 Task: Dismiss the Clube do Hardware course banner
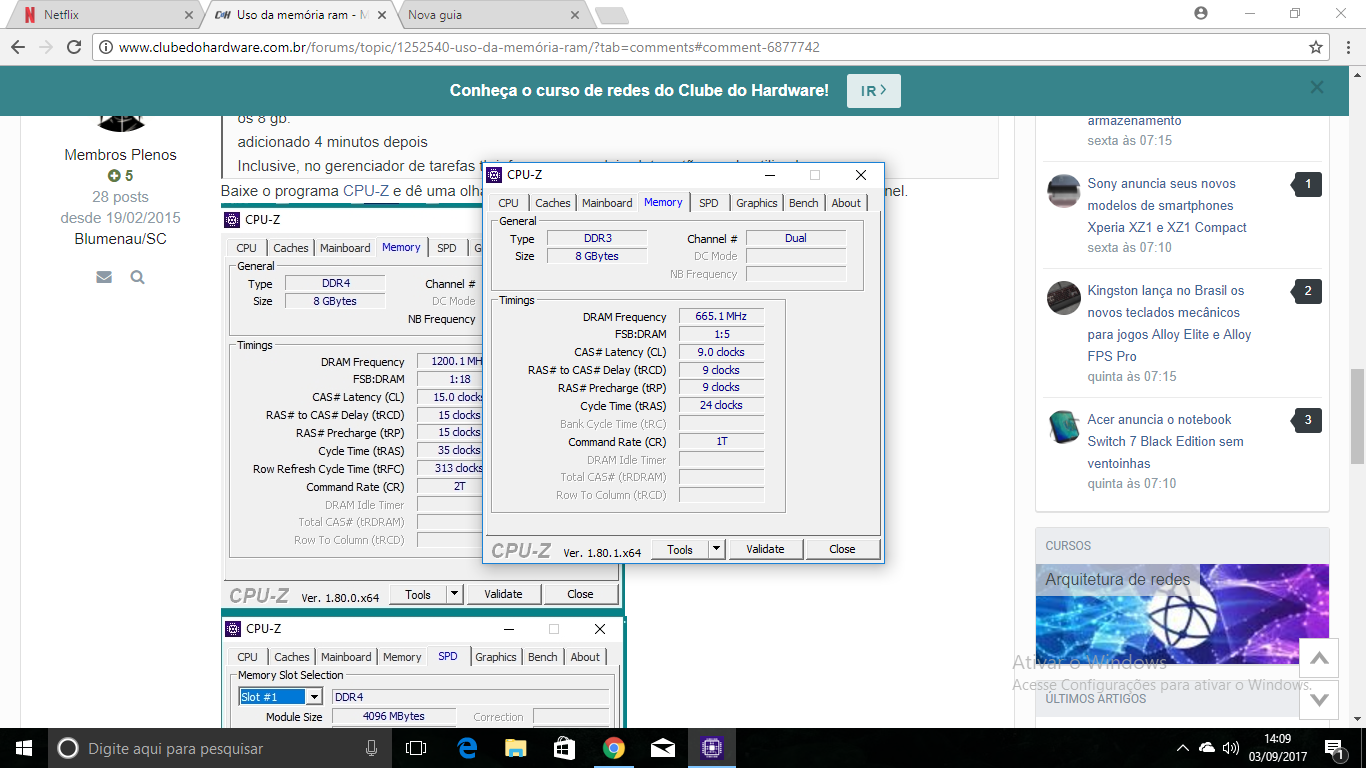point(1317,88)
